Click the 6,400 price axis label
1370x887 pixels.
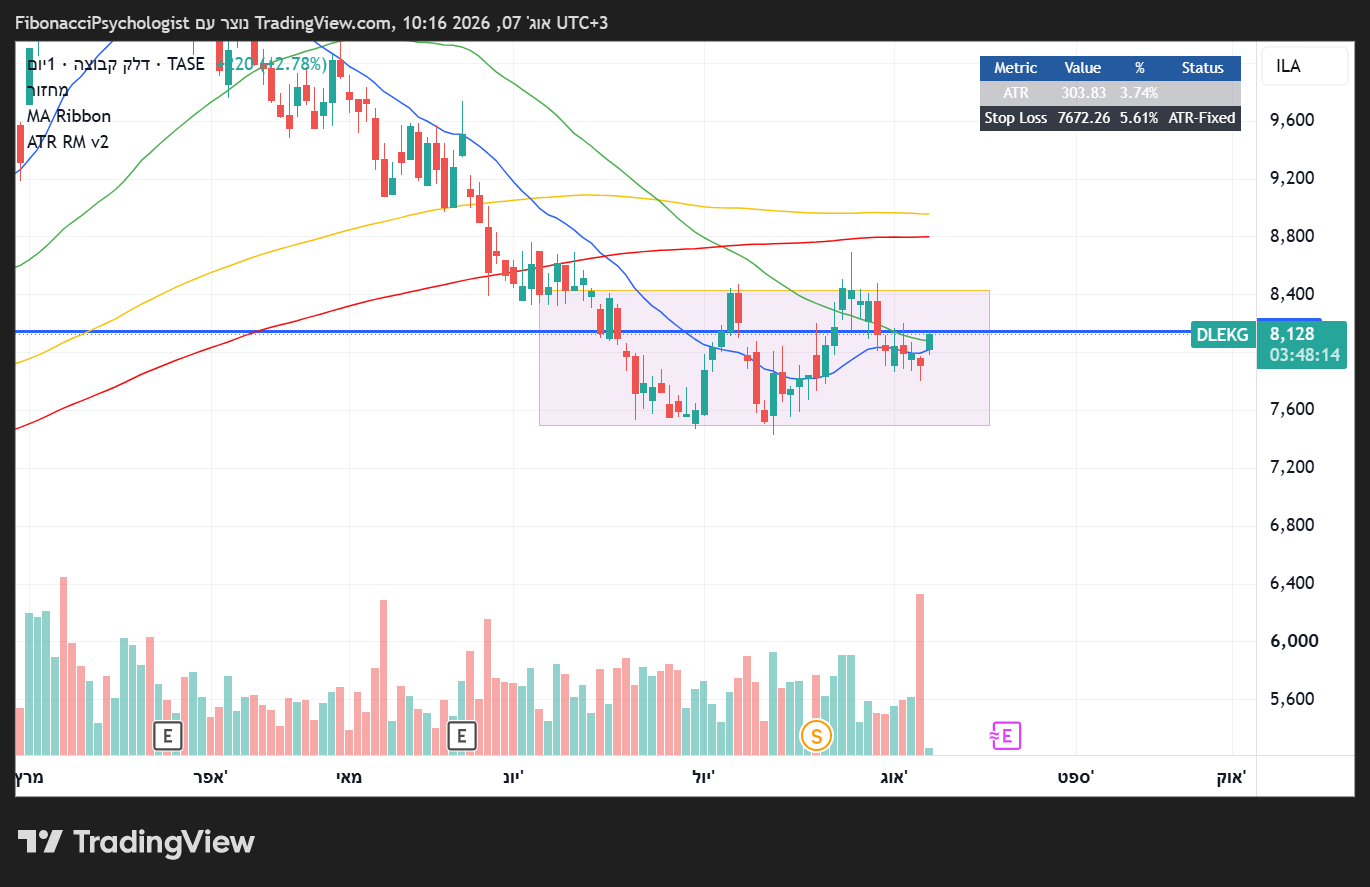(x=1290, y=583)
